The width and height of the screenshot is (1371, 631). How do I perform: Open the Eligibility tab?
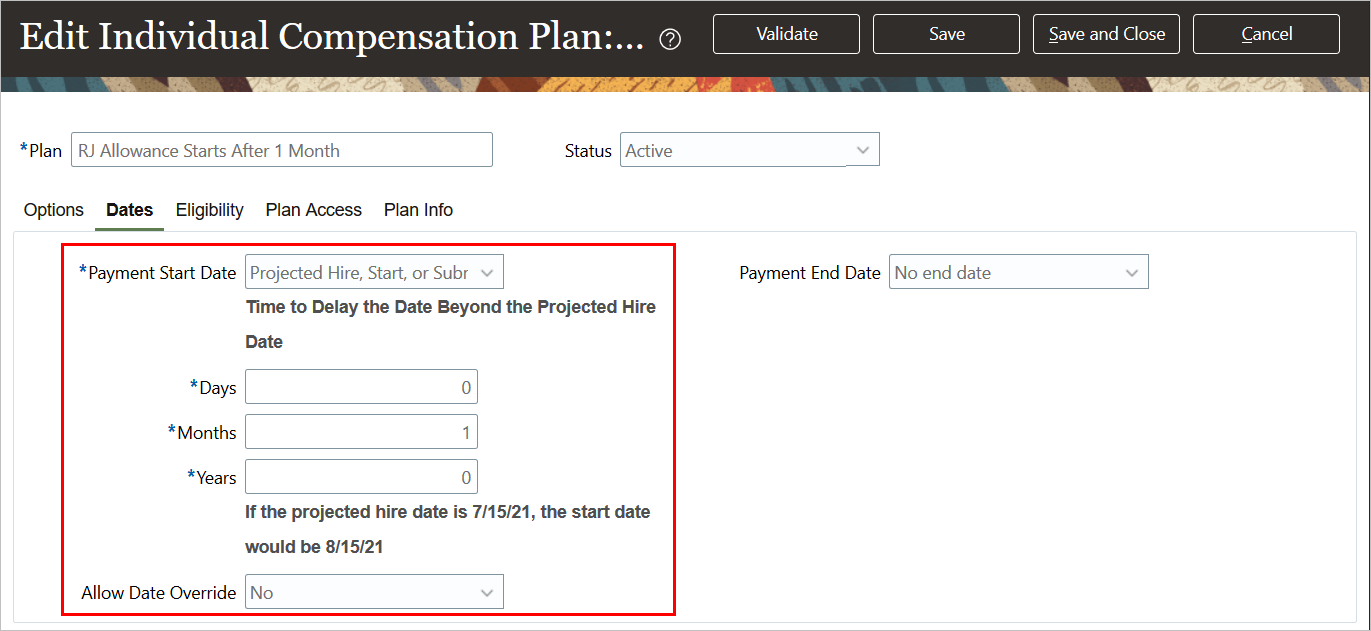(210, 210)
